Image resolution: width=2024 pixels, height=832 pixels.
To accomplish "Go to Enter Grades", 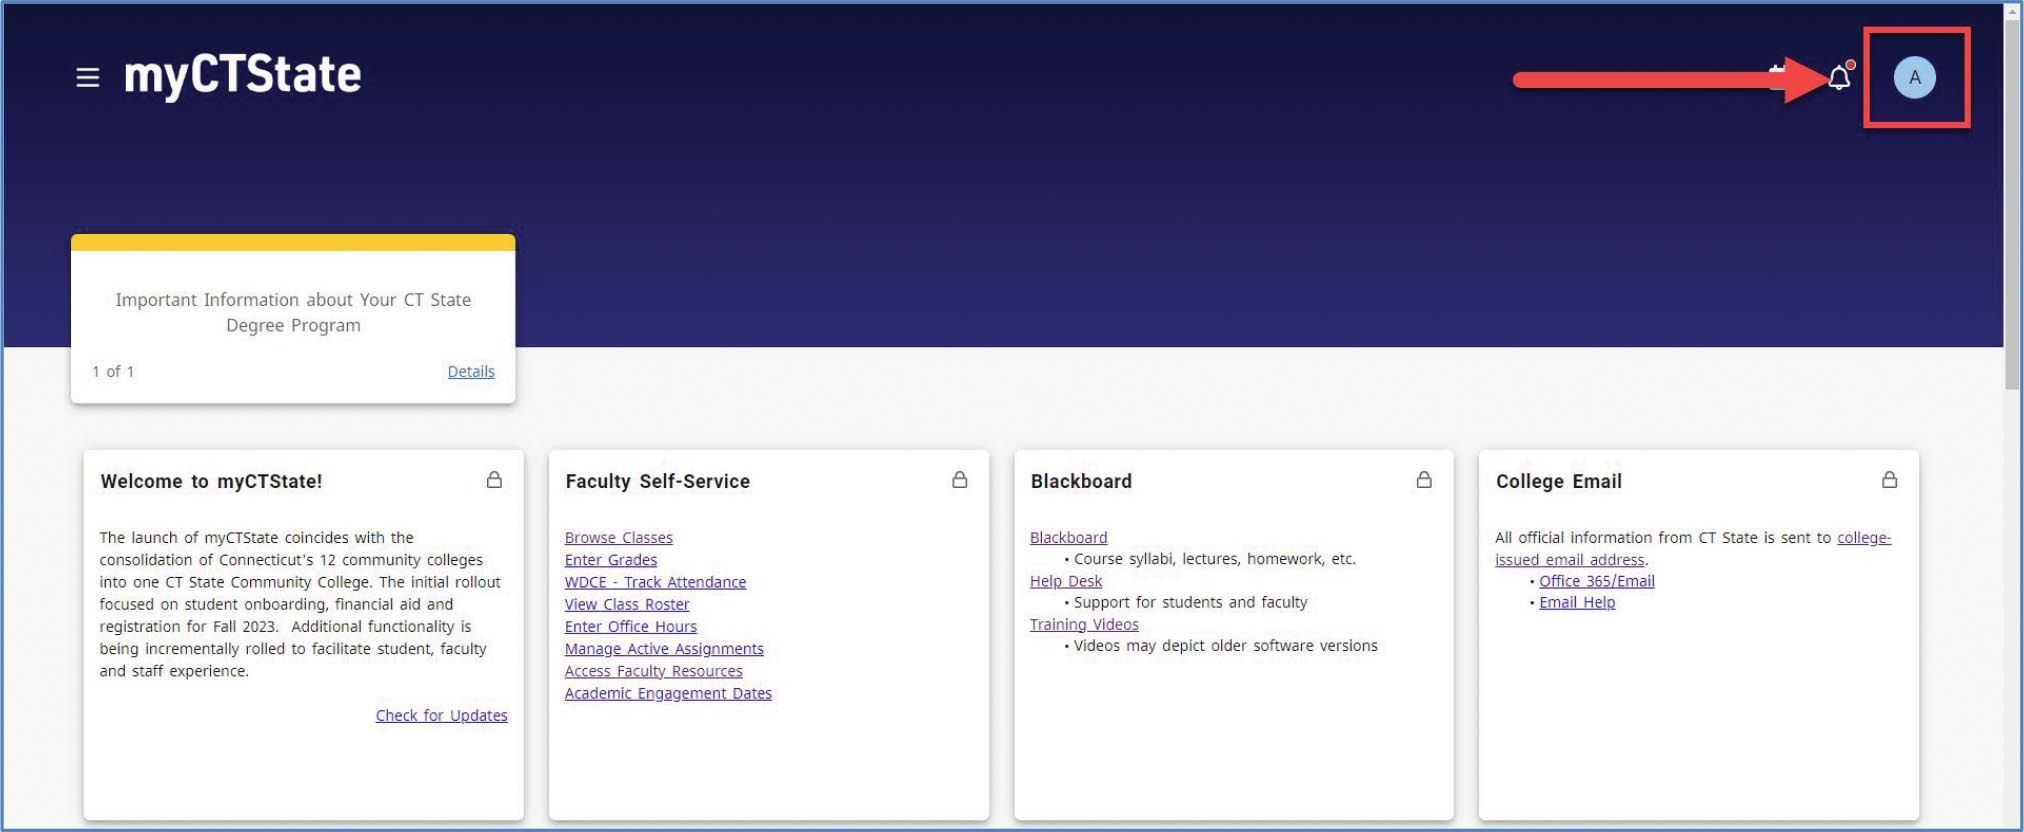I will 610,560.
